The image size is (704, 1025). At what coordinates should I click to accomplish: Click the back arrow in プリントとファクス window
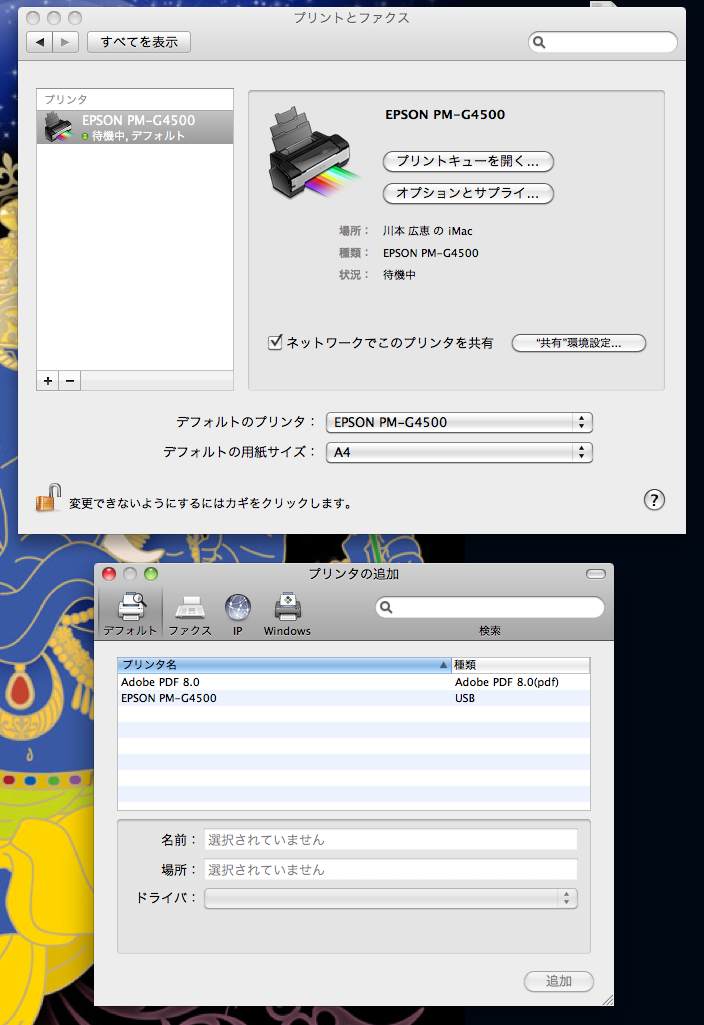[39, 42]
